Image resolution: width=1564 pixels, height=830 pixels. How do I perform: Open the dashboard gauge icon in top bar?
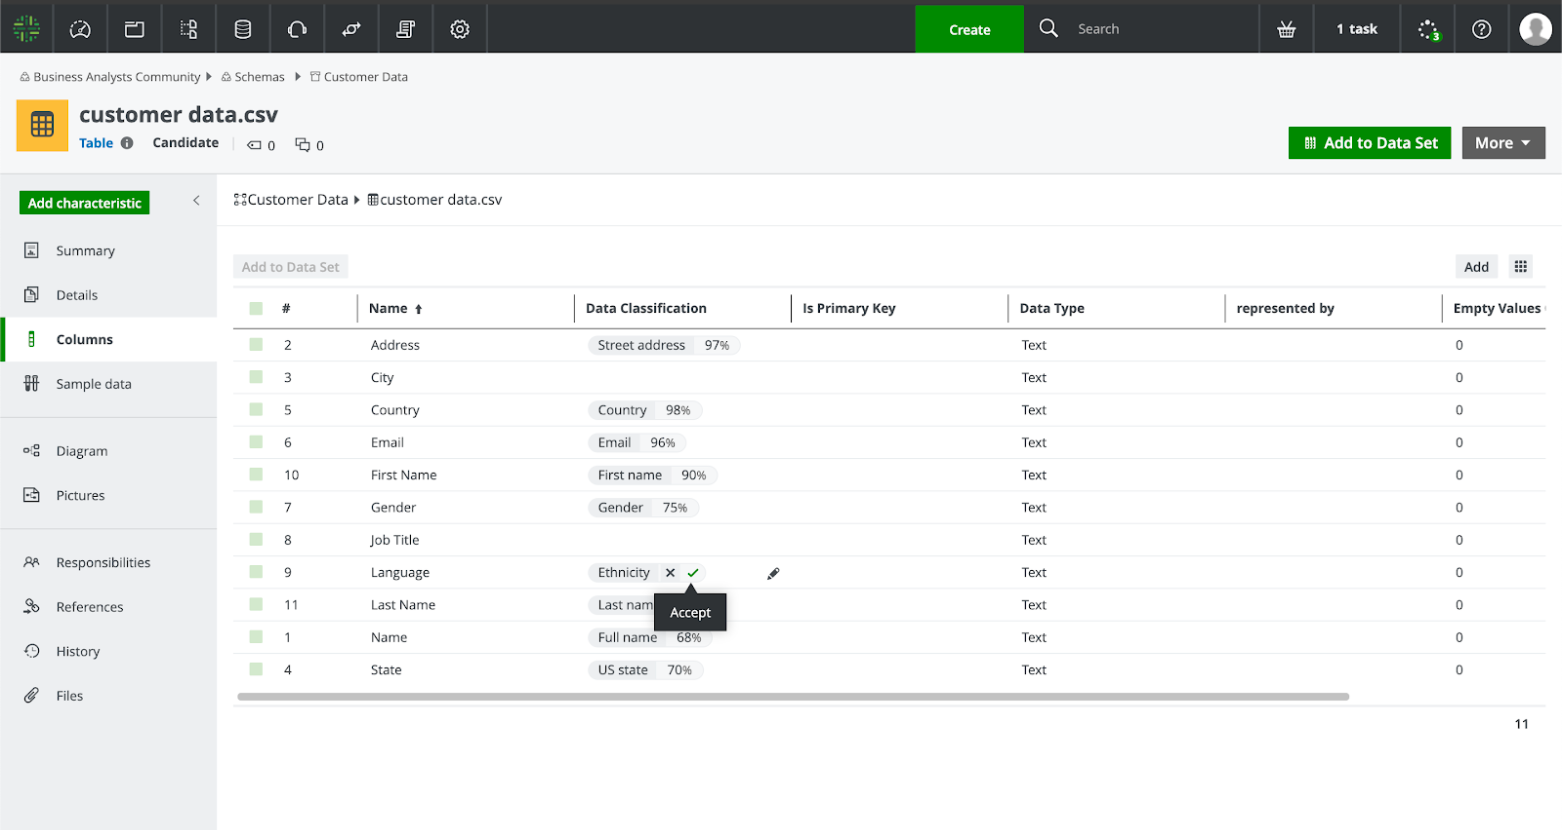(80, 29)
